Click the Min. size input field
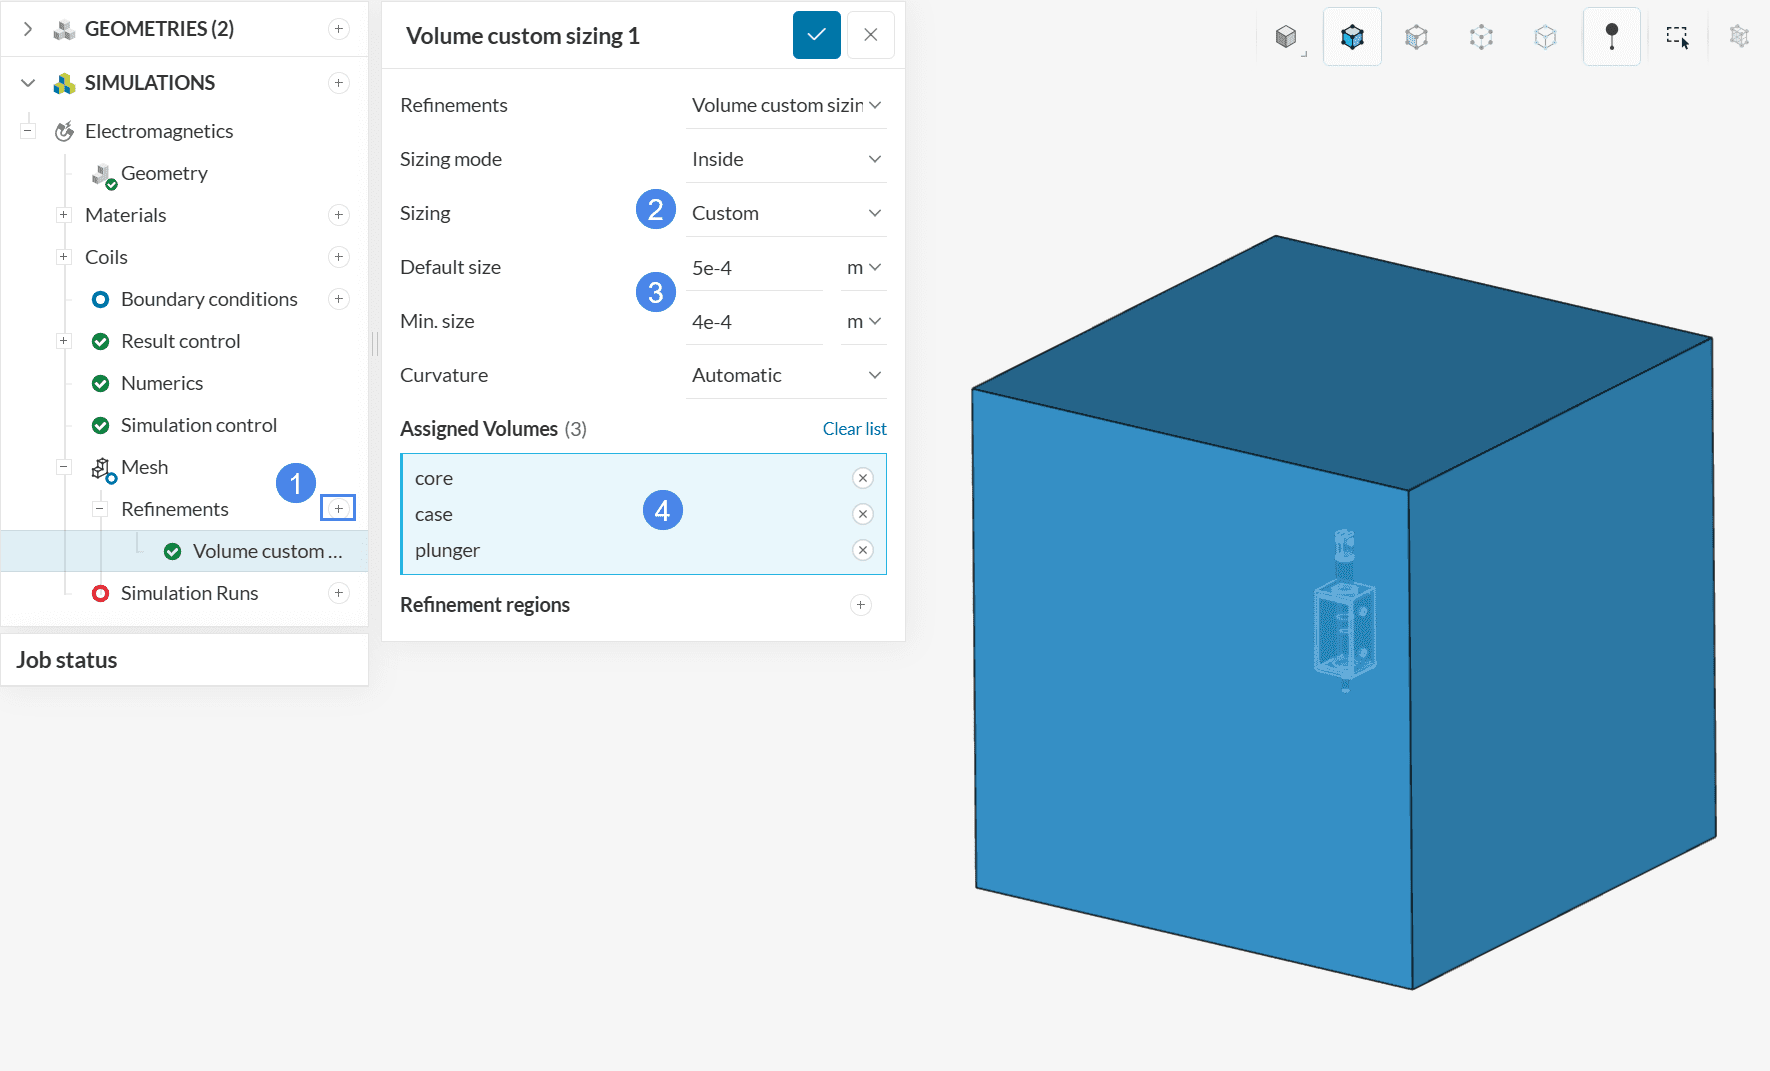1770x1071 pixels. 753,322
